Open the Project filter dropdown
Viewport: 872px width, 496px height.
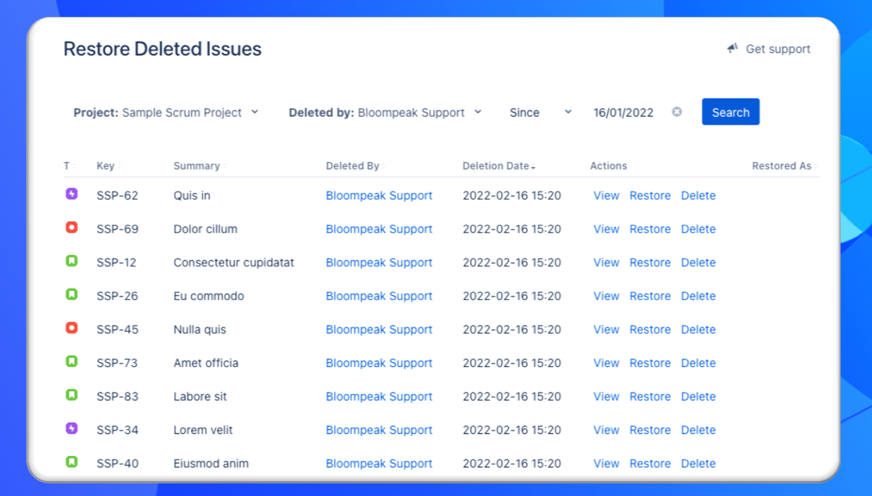coord(166,113)
